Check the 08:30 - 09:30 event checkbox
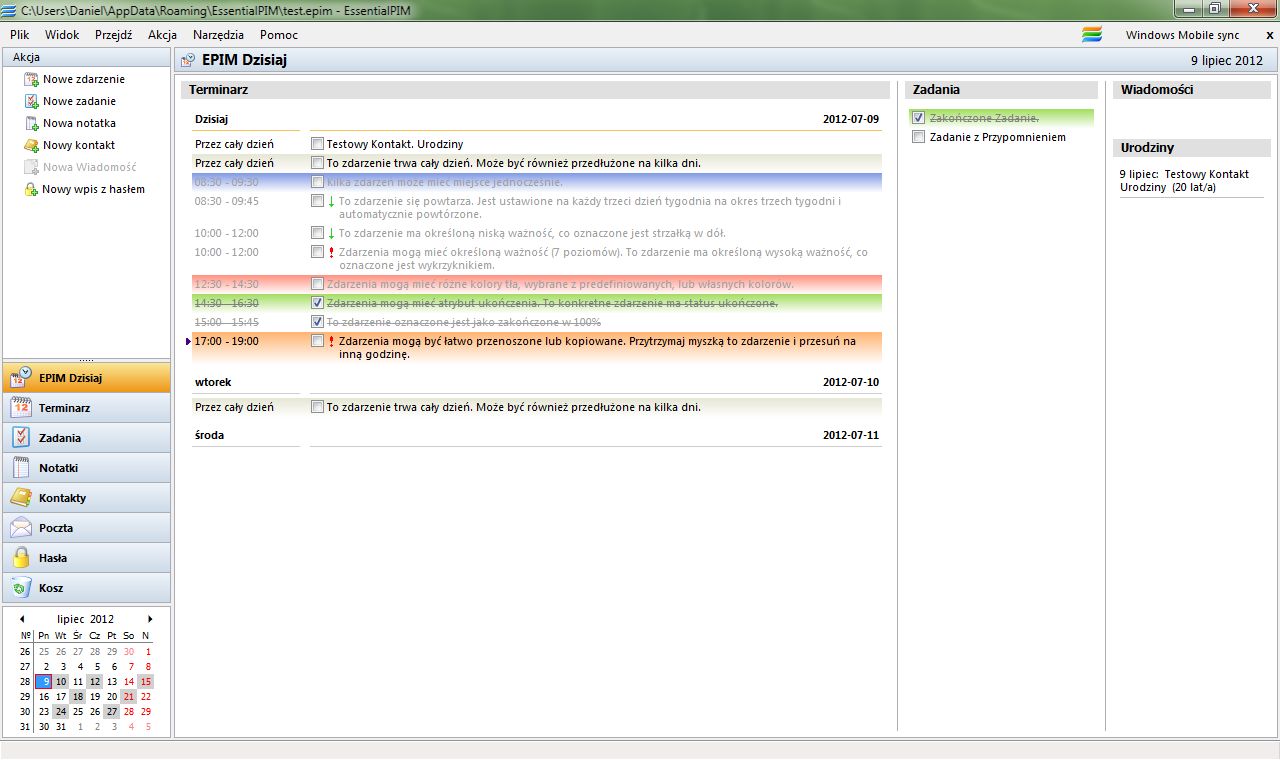The height and width of the screenshot is (760, 1280). coord(317,182)
